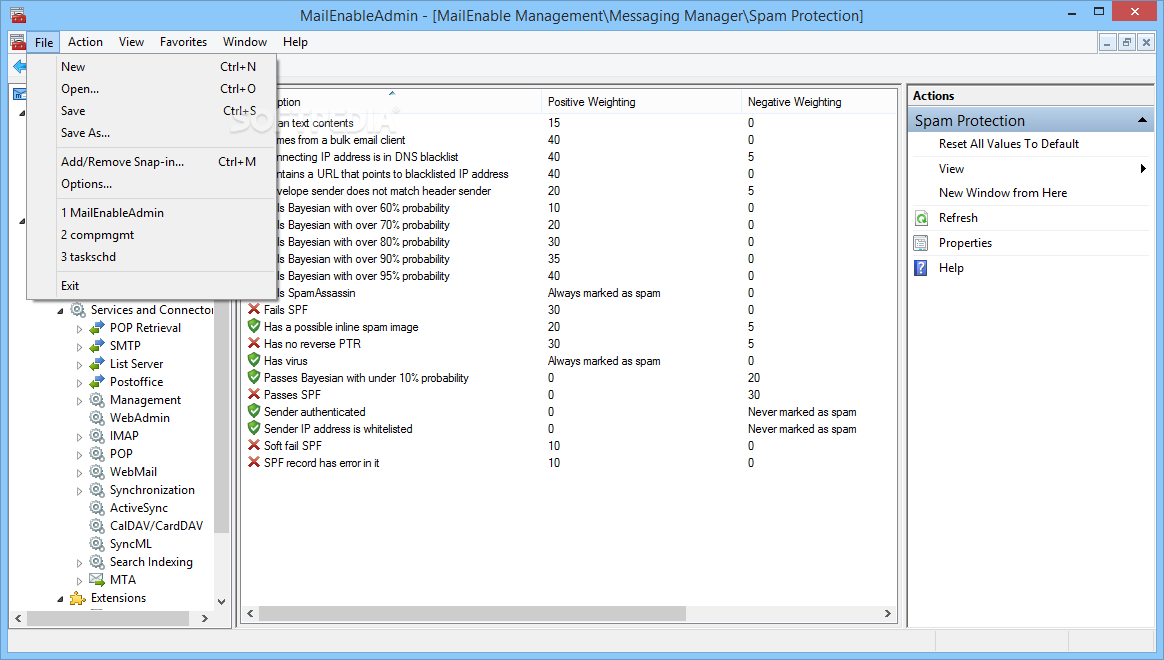Click the red X icon for SPF record error
This screenshot has width=1164, height=660.
pyautogui.click(x=254, y=463)
